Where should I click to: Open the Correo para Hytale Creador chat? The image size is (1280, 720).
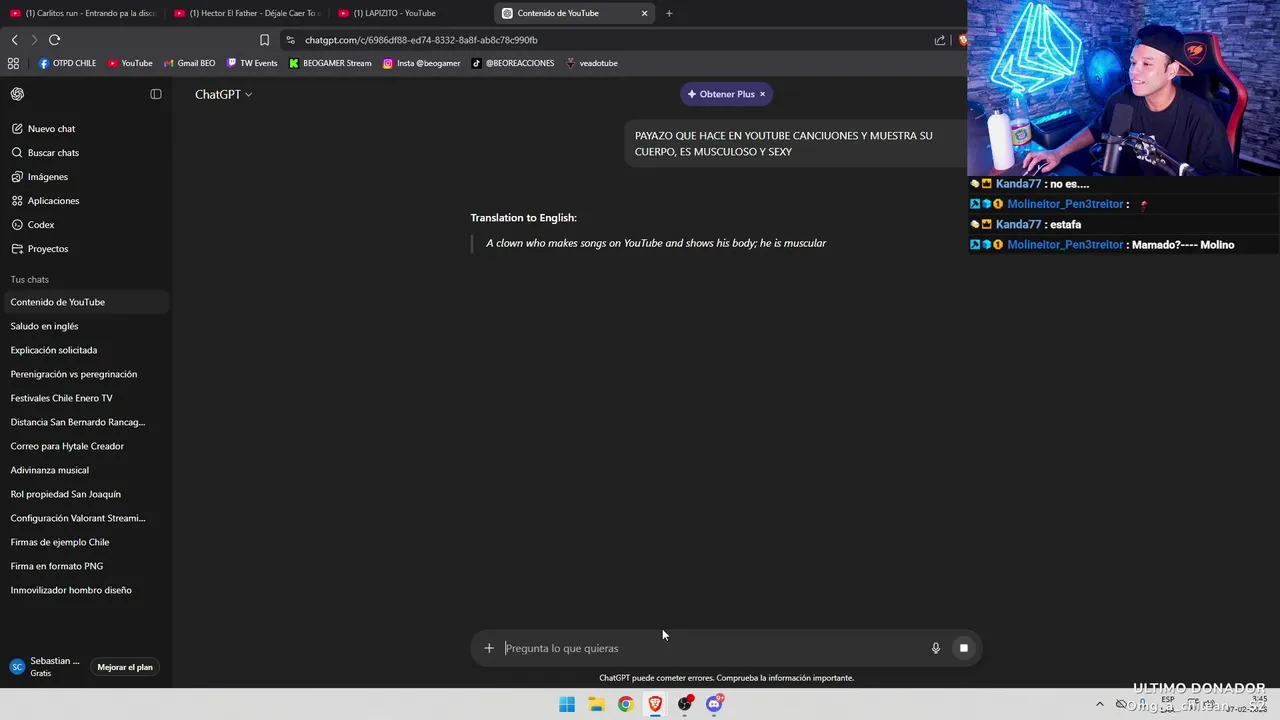[85, 446]
